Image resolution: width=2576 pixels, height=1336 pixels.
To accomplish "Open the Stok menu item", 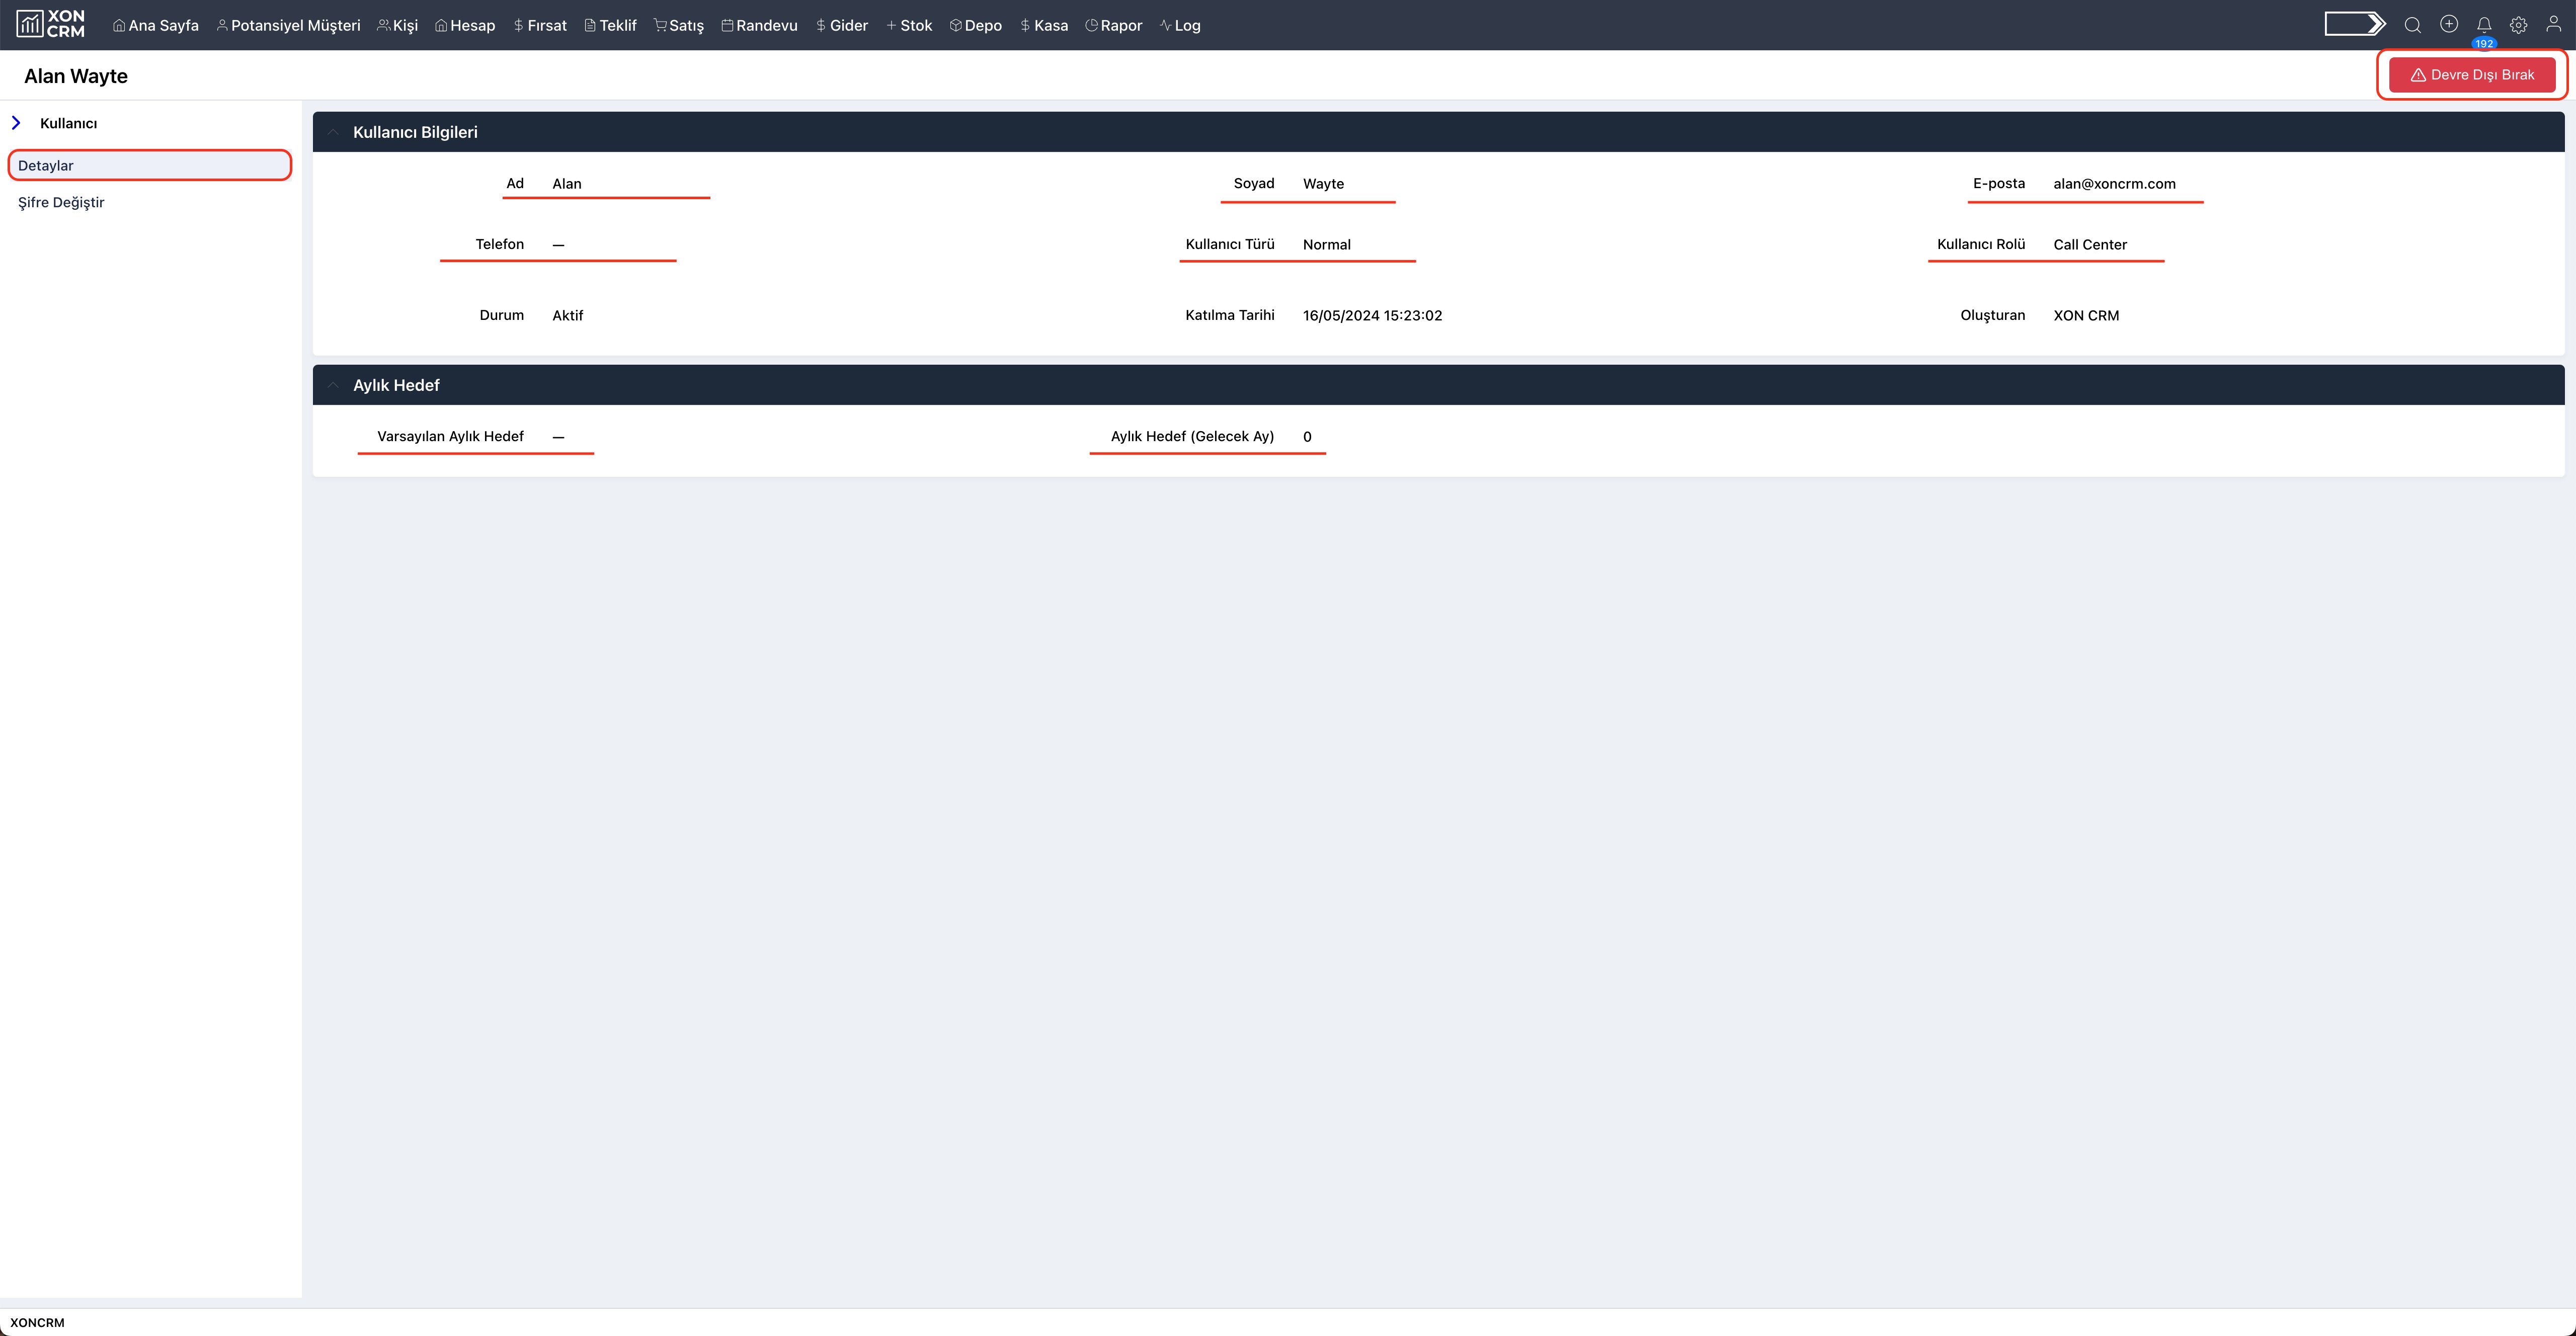I will pos(908,25).
